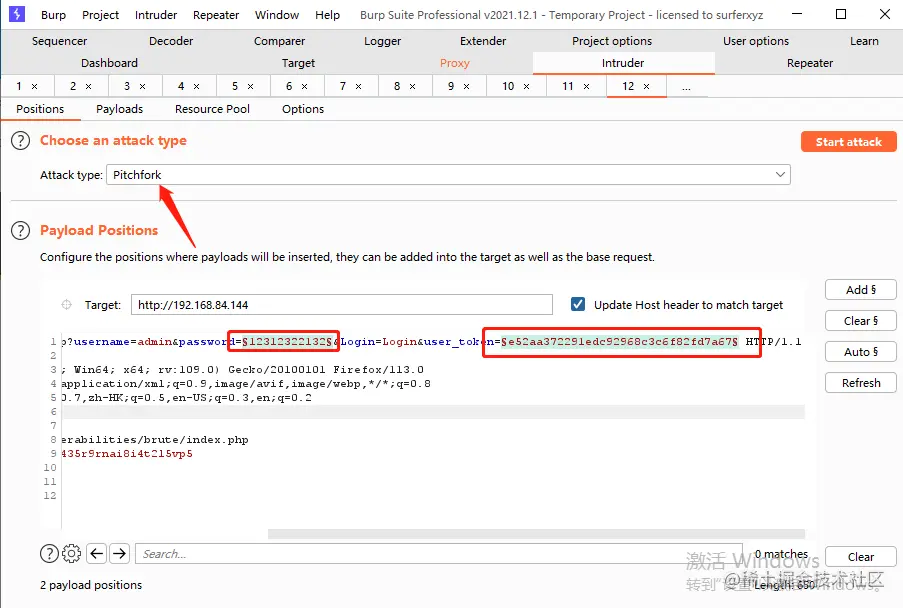Viewport: 903px width, 608px height.
Task: Close Intruder attack tab 3
Action: click(142, 86)
